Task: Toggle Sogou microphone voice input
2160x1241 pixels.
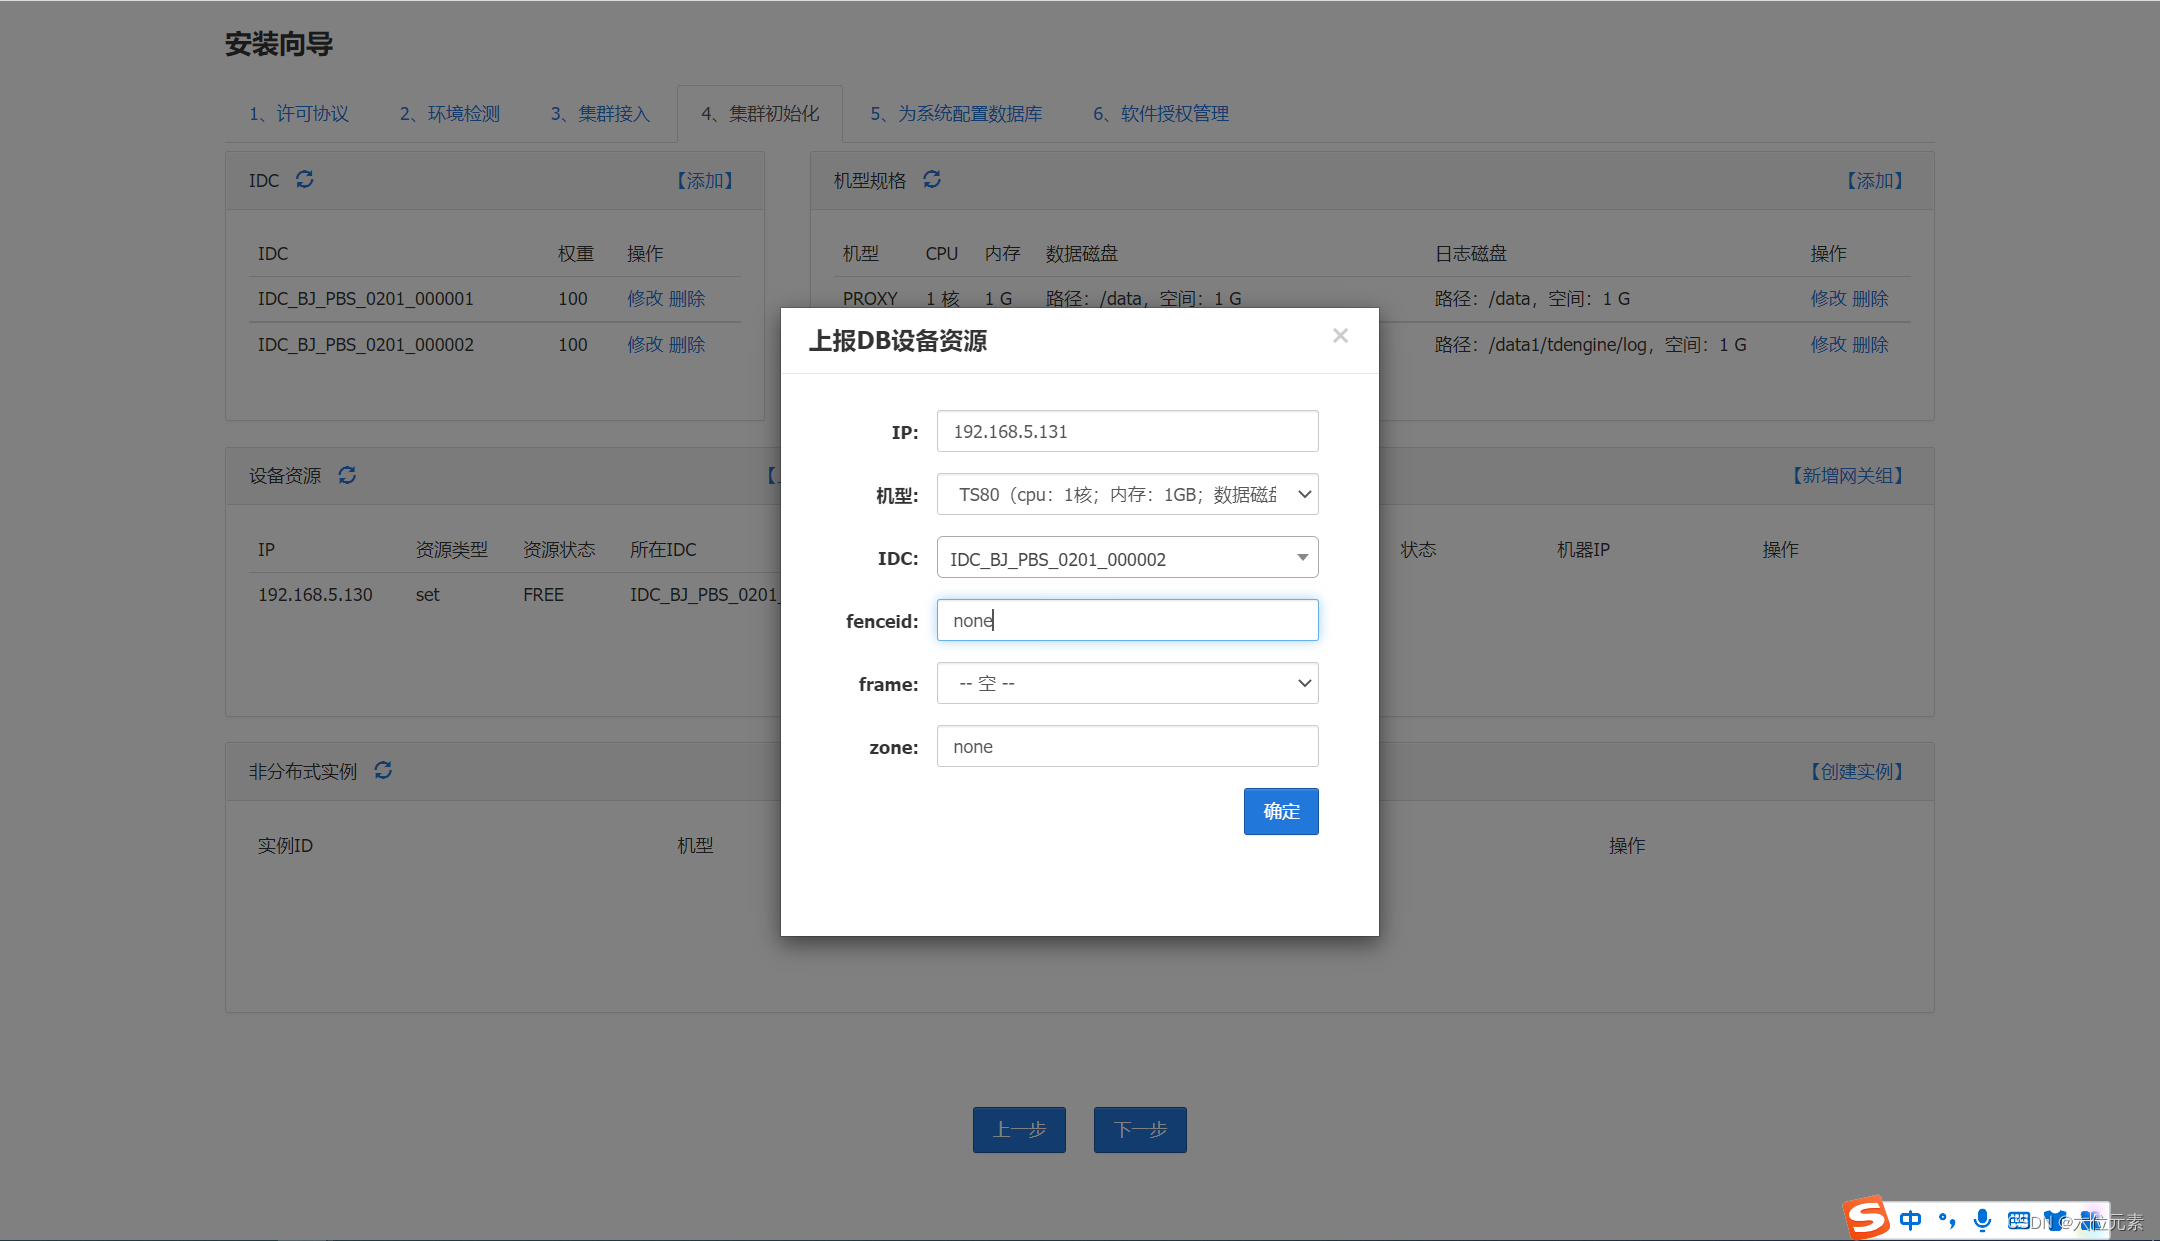Action: point(1982,1220)
